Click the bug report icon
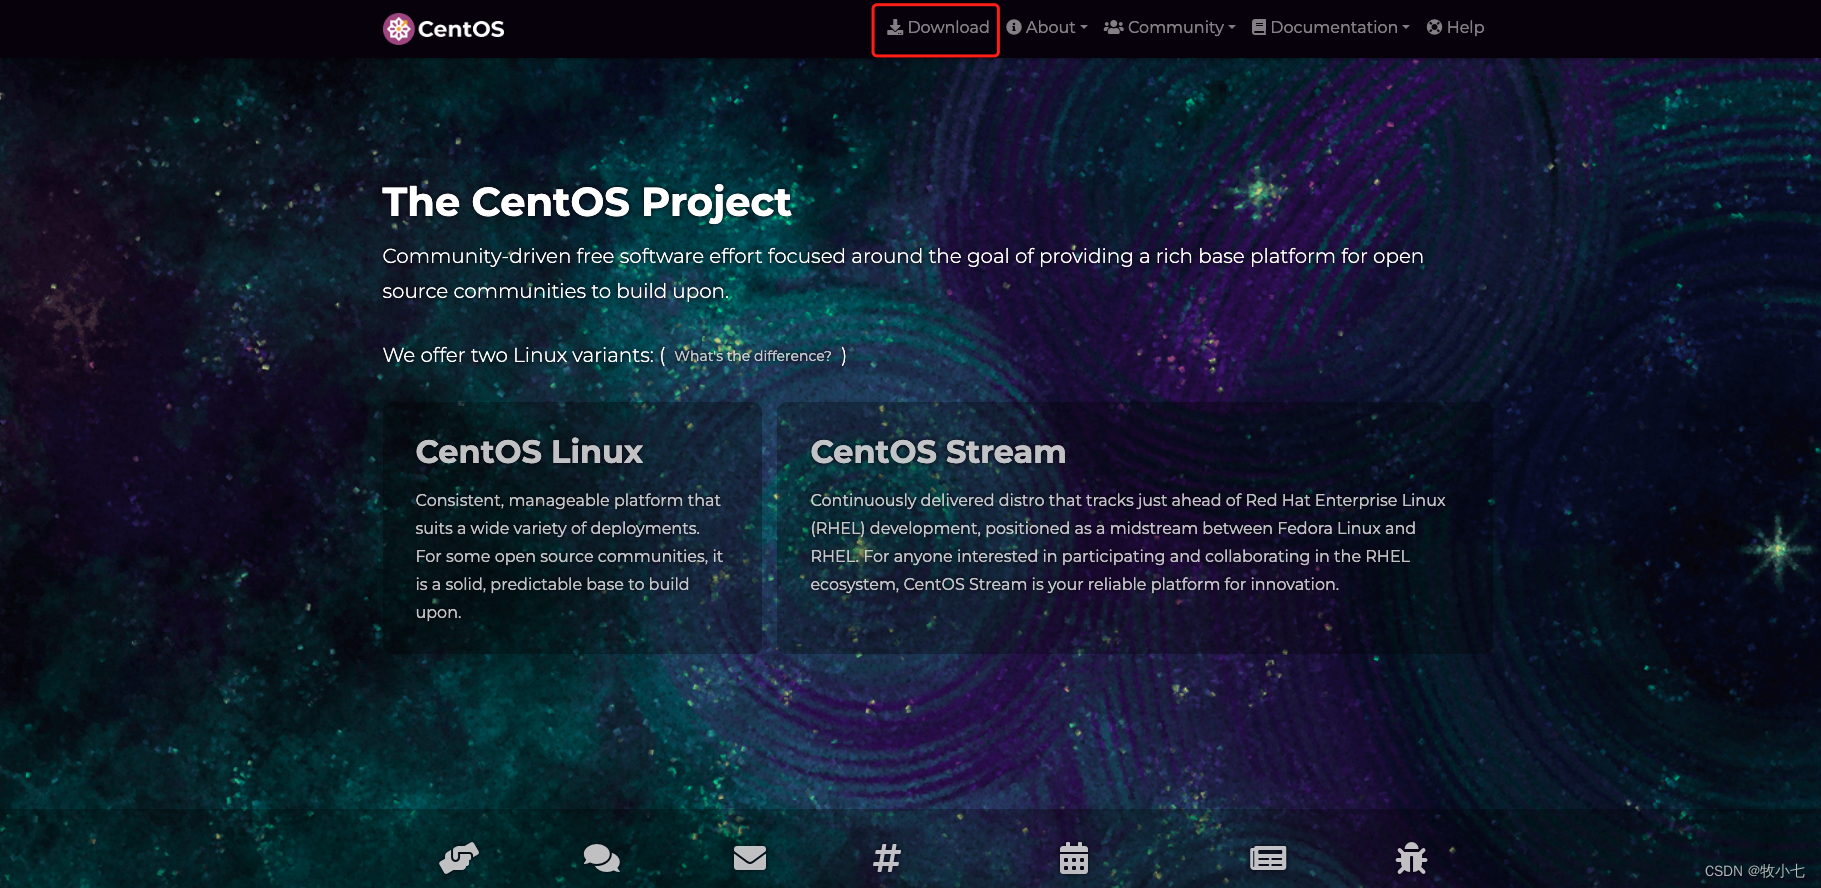1821x888 pixels. (x=1411, y=858)
